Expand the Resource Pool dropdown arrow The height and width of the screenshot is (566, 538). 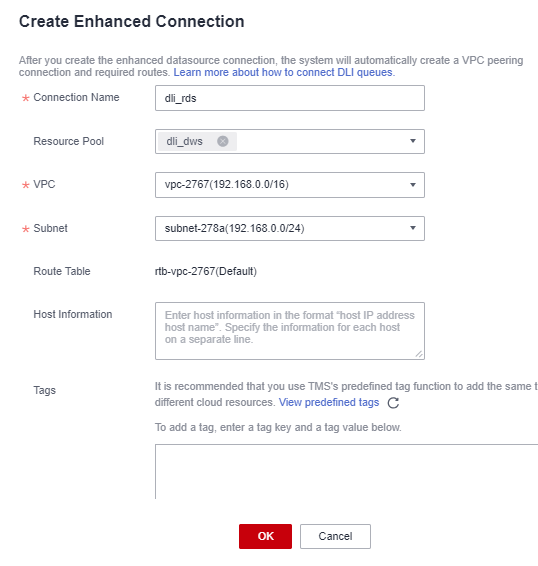pos(413,141)
